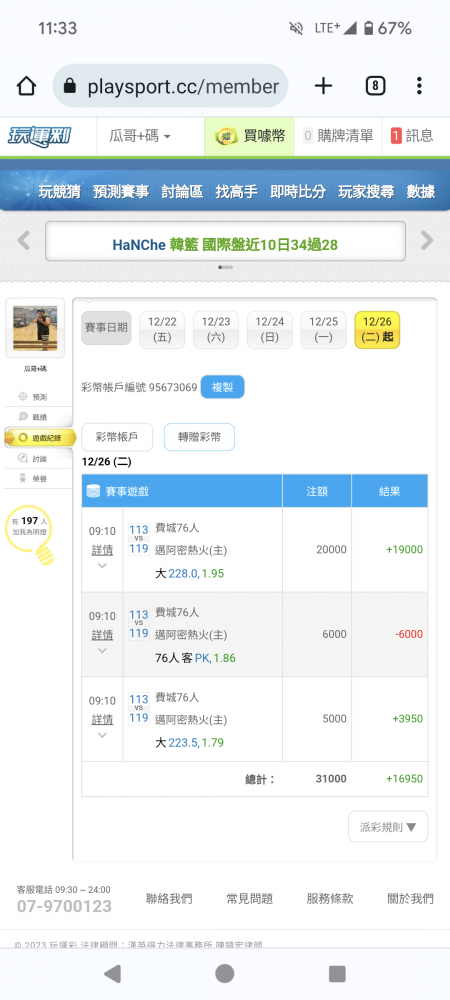Viewport: 450px width, 1000px height.
Task: Open 數據 in the nav bar
Action: (421, 191)
